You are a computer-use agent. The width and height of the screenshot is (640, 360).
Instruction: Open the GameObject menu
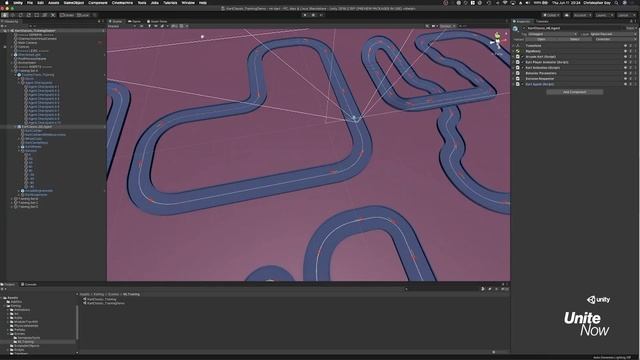point(74,2)
